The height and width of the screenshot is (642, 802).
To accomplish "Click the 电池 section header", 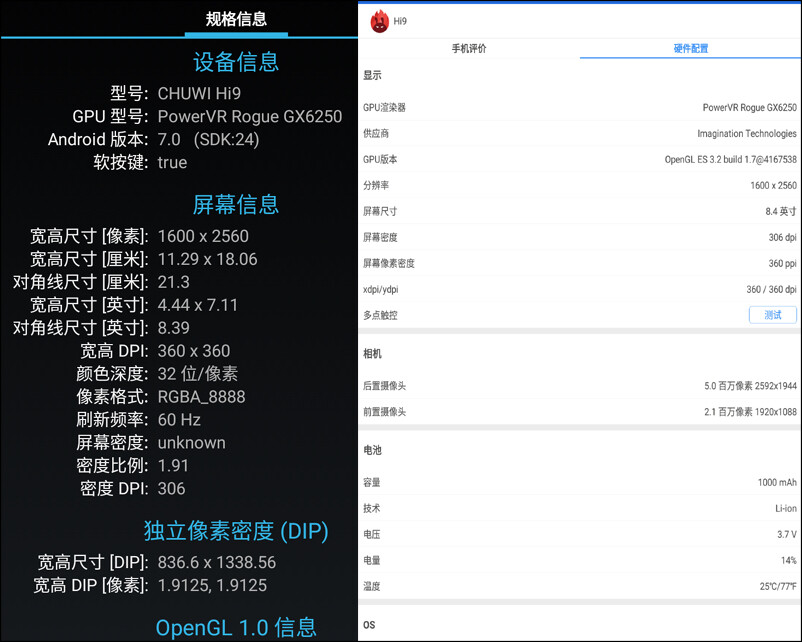I will pyautogui.click(x=372, y=450).
